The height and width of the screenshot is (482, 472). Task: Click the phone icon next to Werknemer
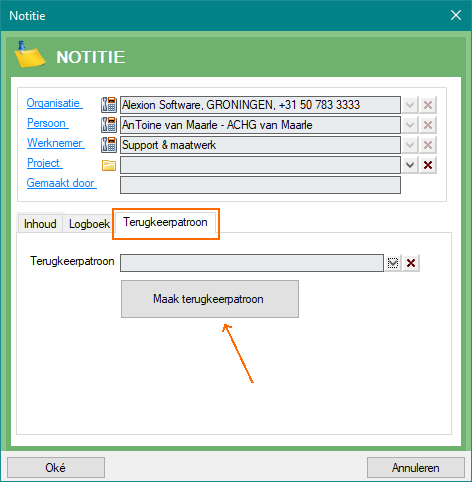pyautogui.click(x=109, y=145)
